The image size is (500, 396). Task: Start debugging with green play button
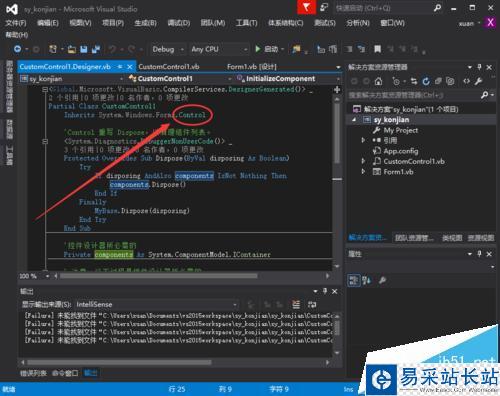(258, 49)
